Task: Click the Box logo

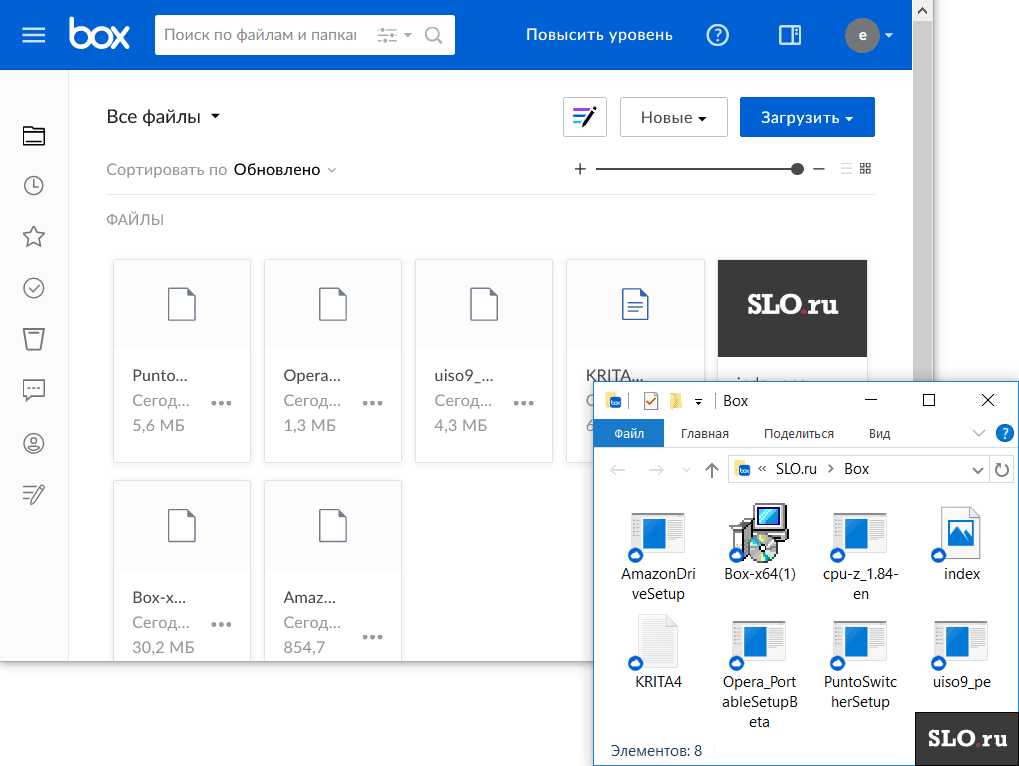Action: [x=99, y=34]
